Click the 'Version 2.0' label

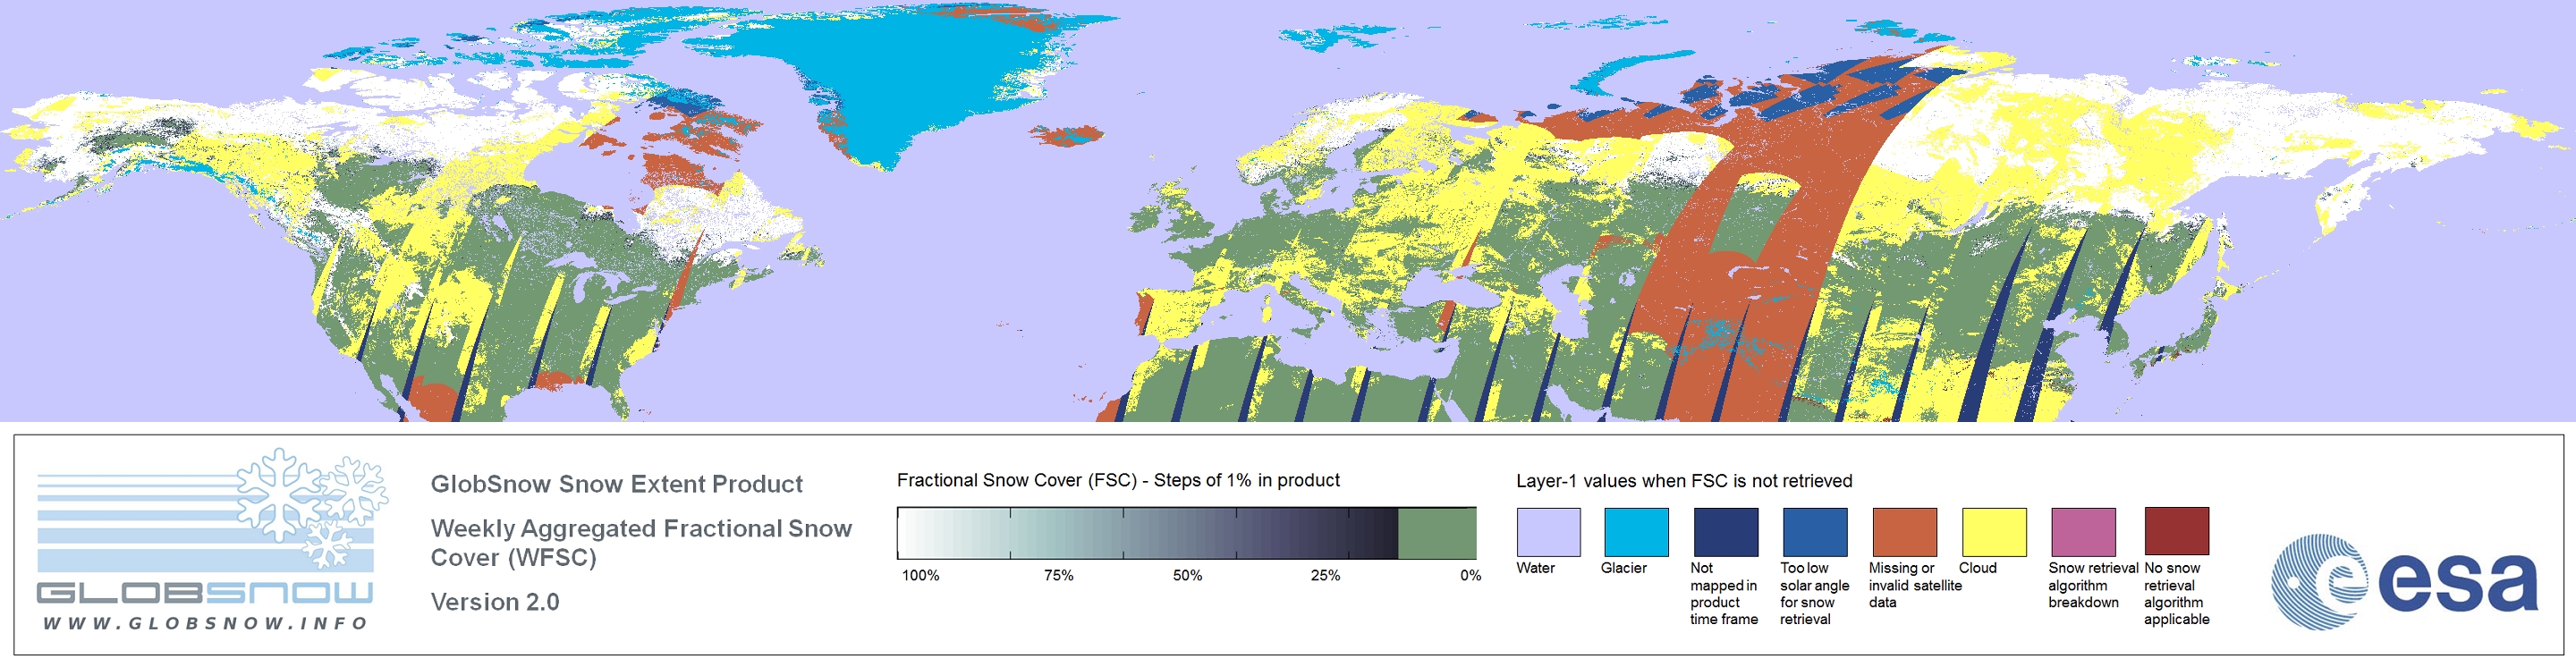point(494,602)
